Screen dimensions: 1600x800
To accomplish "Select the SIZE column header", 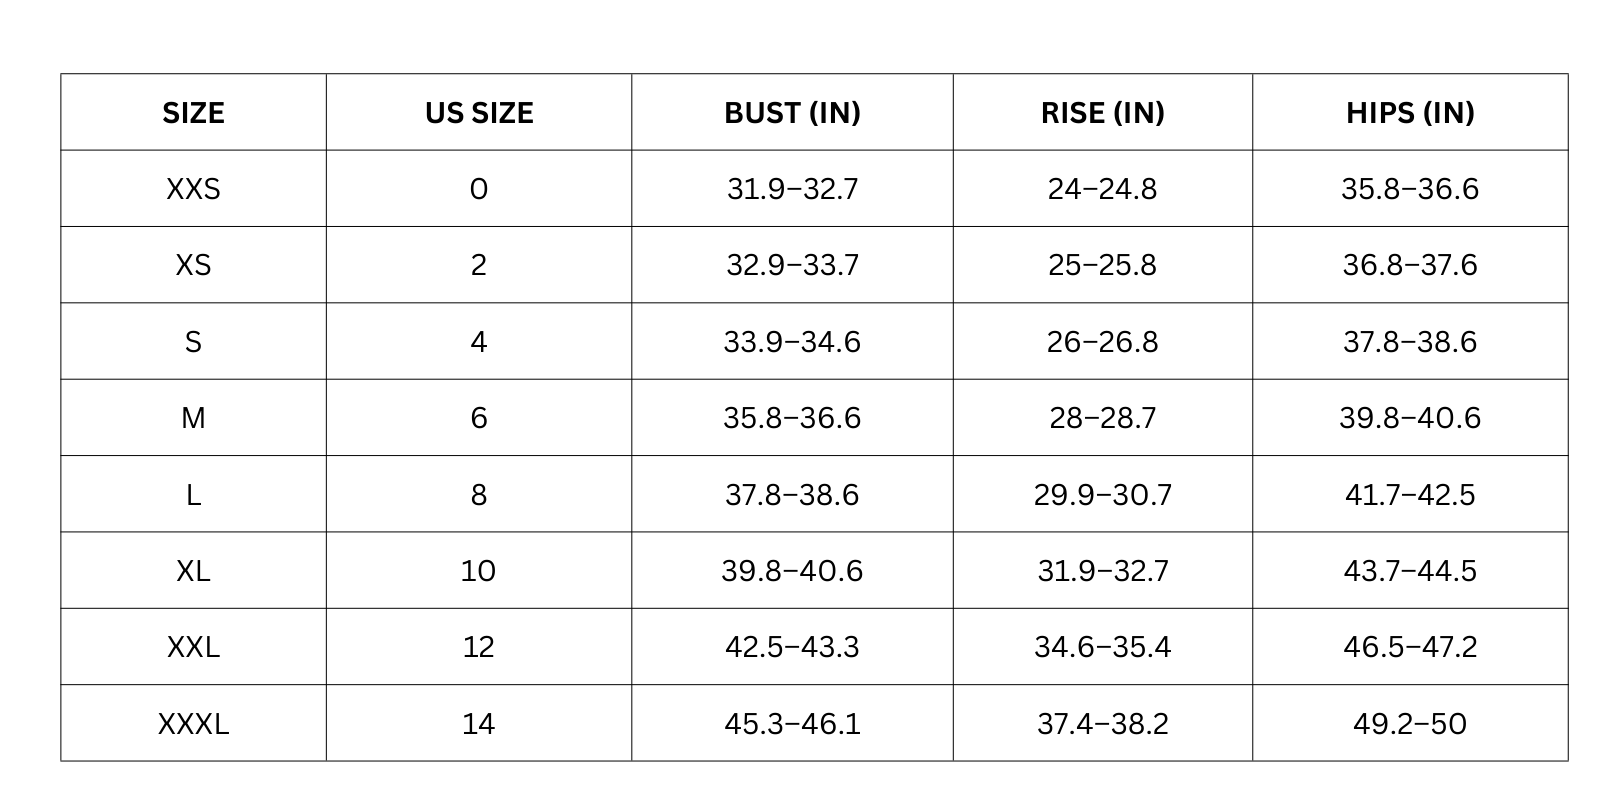I will click(x=193, y=112).
